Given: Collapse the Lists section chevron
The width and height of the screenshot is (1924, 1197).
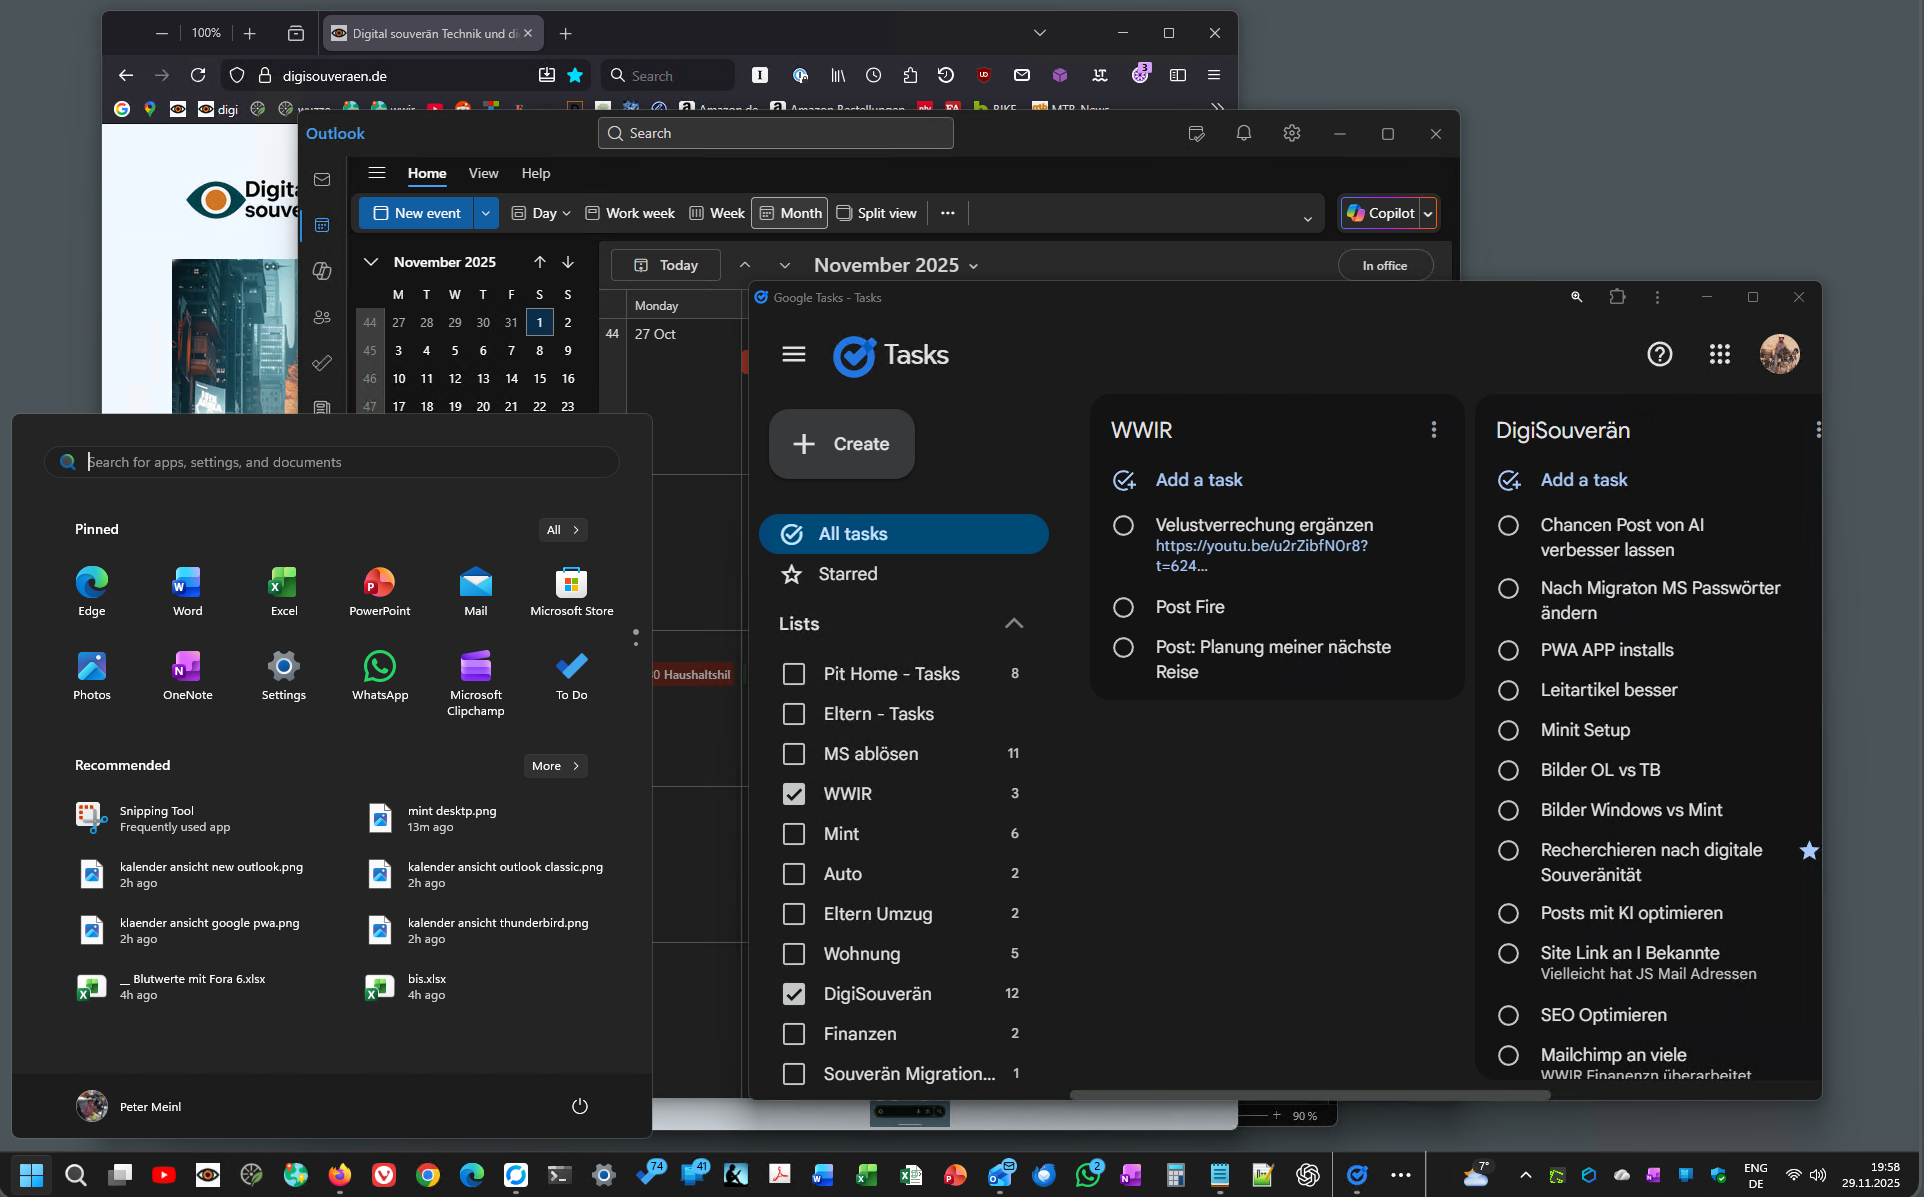Looking at the screenshot, I should pyautogui.click(x=1013, y=624).
